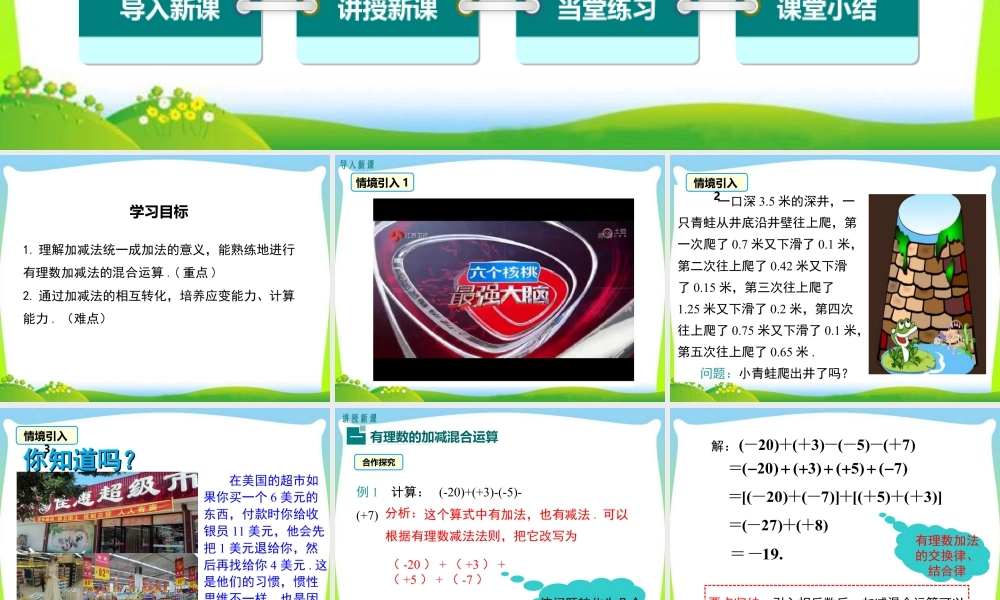1000x600 pixels.
Task: Click the 你知道吗 heading
Action: tap(80, 460)
